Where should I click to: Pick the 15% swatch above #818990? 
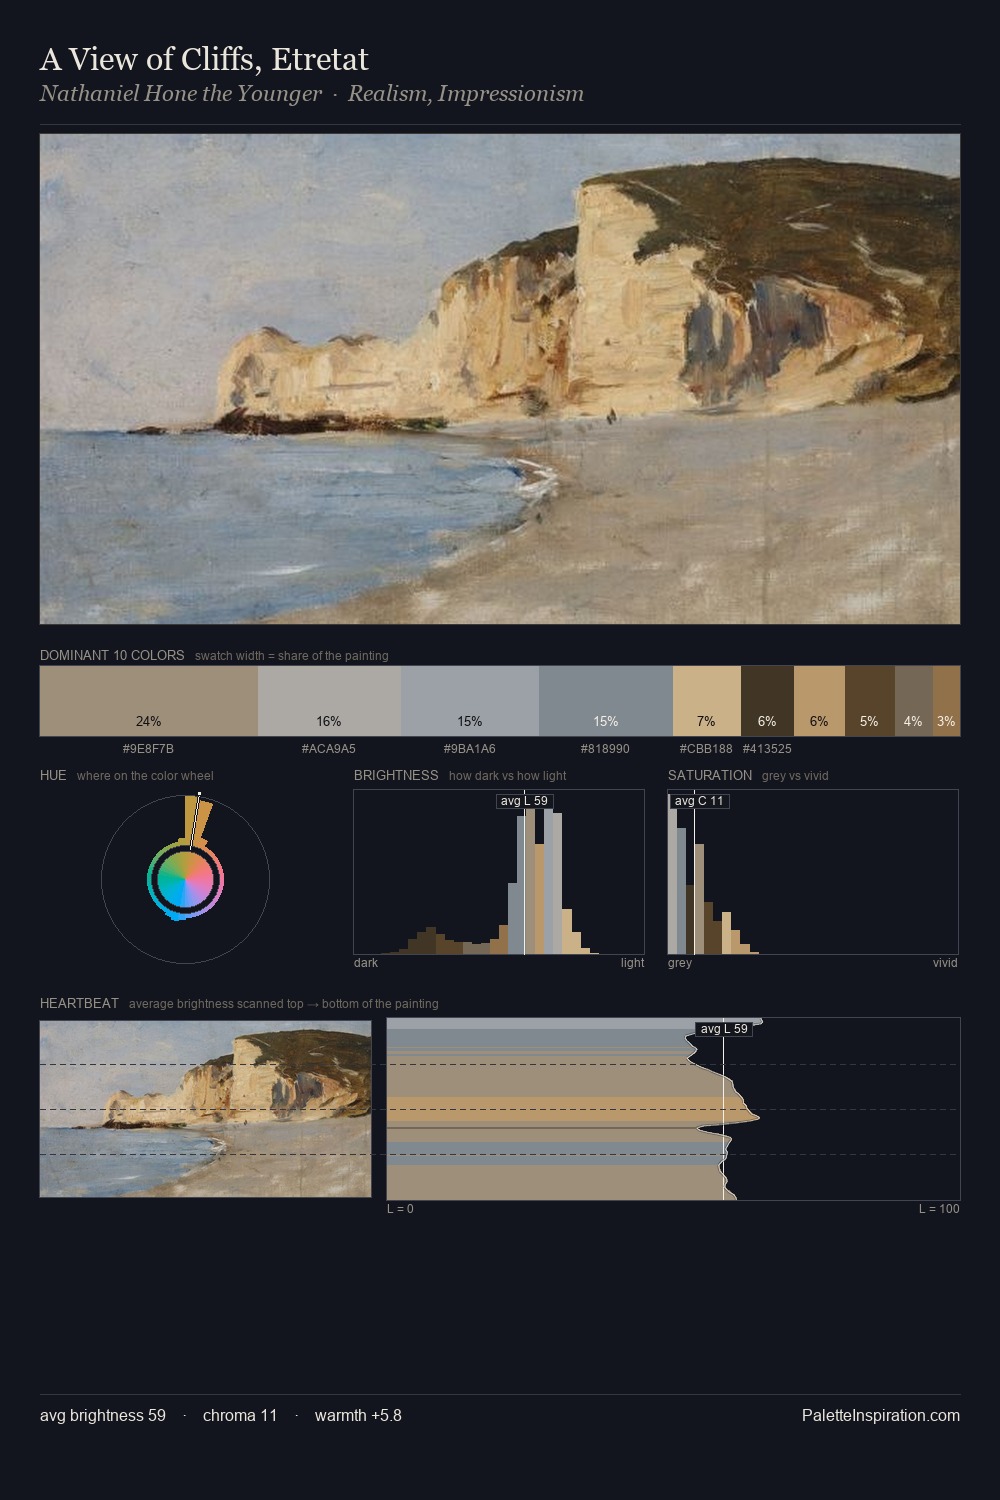pyautogui.click(x=606, y=701)
